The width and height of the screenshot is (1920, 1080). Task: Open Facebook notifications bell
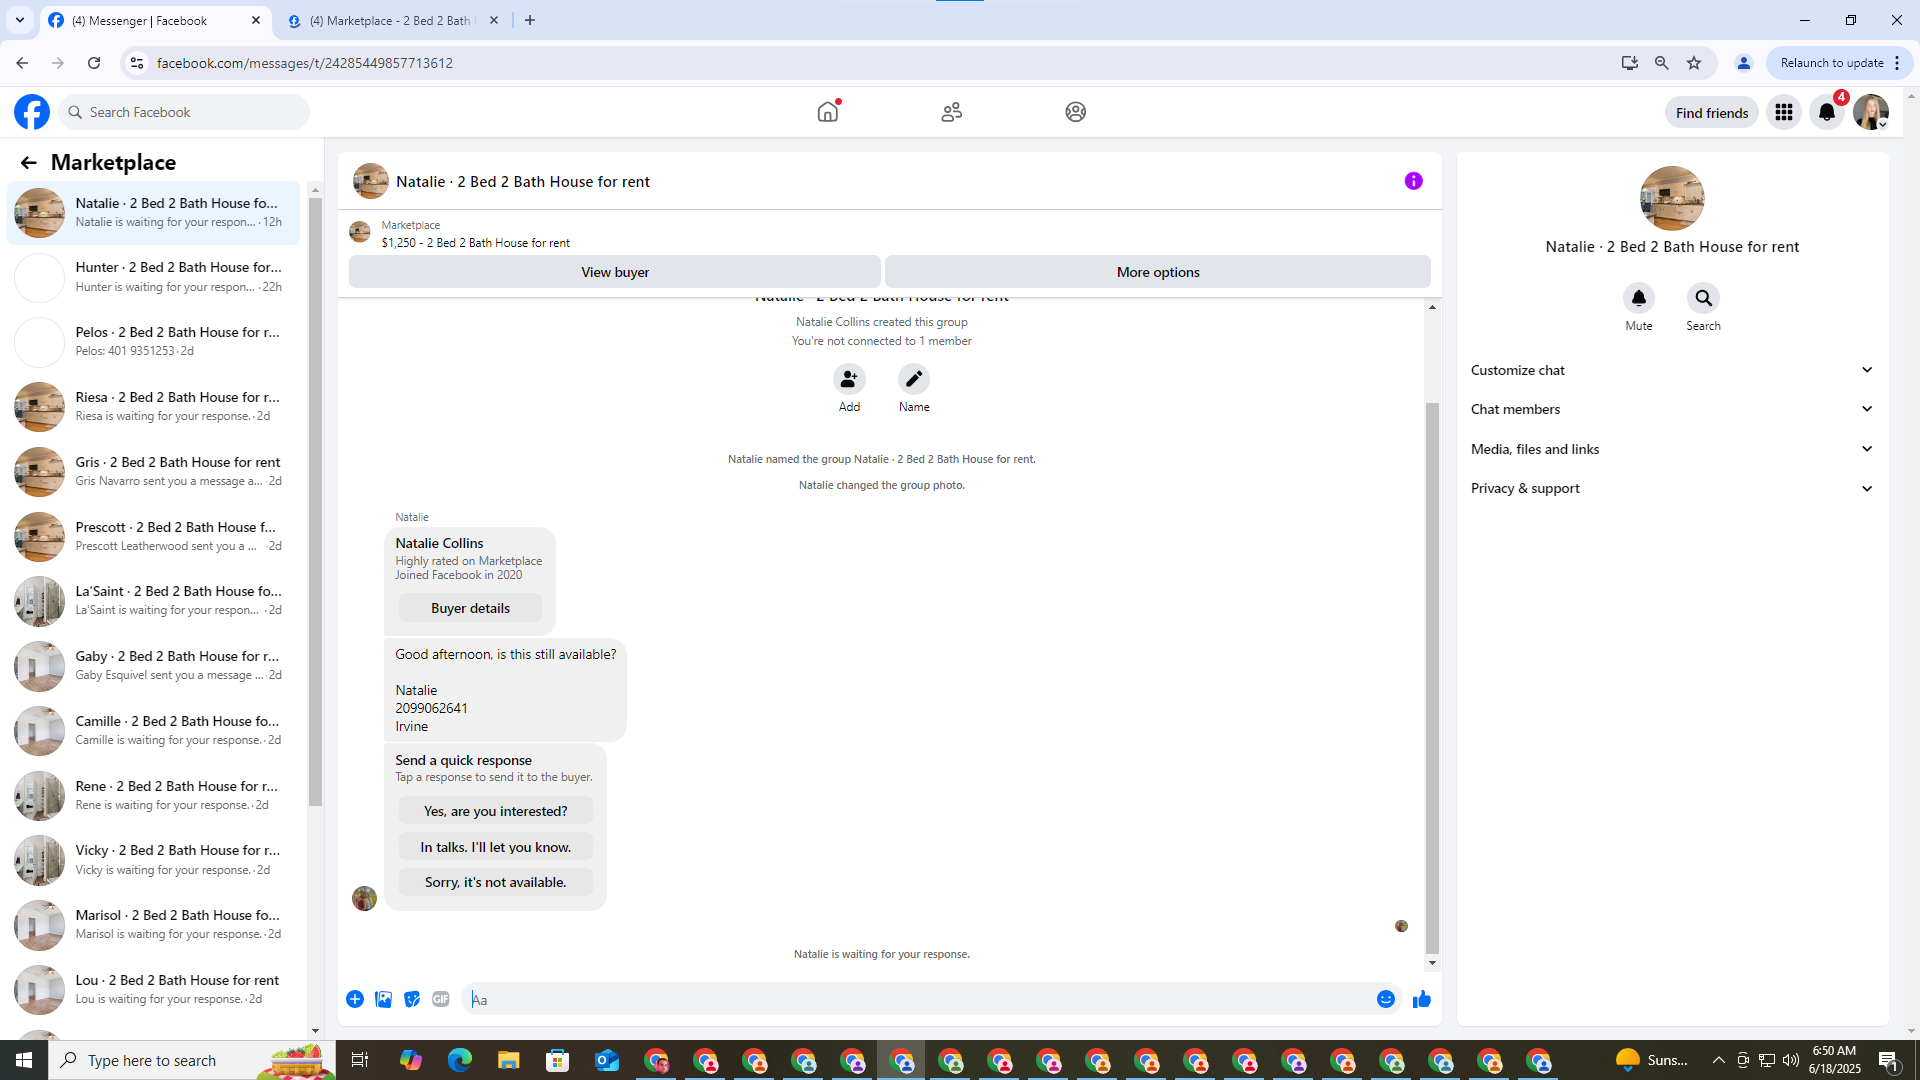[1827, 112]
